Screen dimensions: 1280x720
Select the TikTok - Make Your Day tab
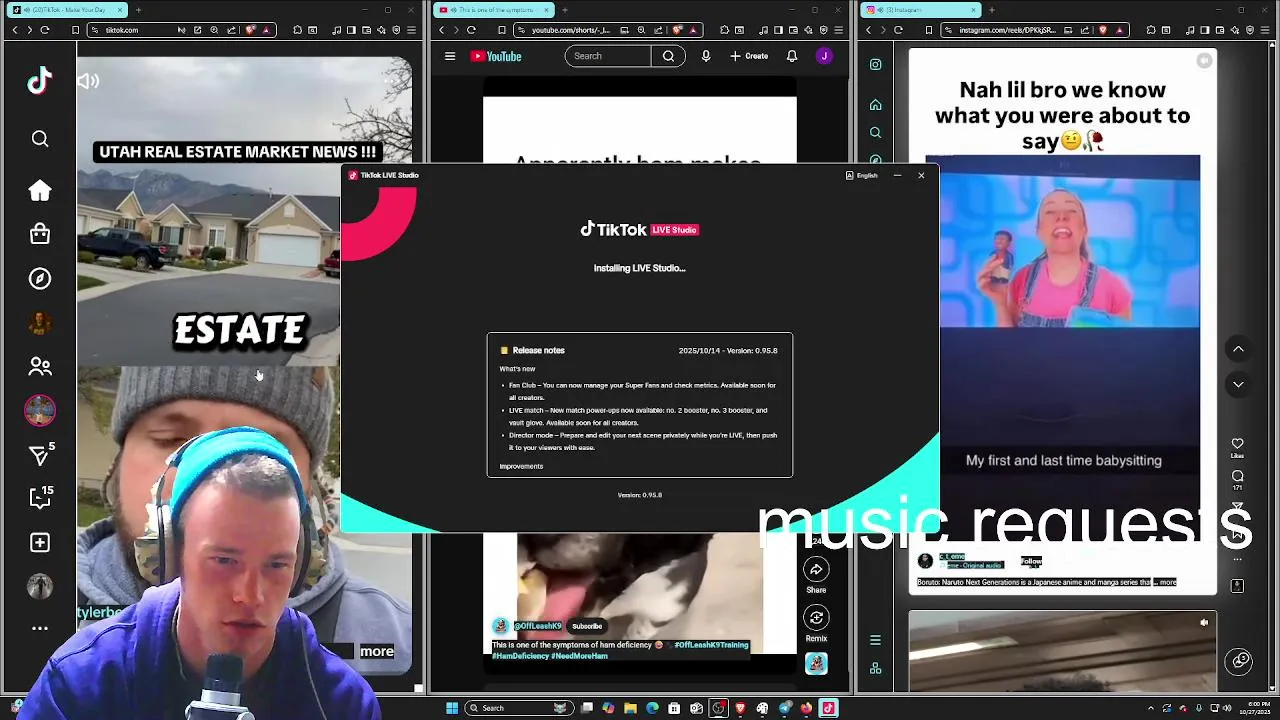coord(65,10)
